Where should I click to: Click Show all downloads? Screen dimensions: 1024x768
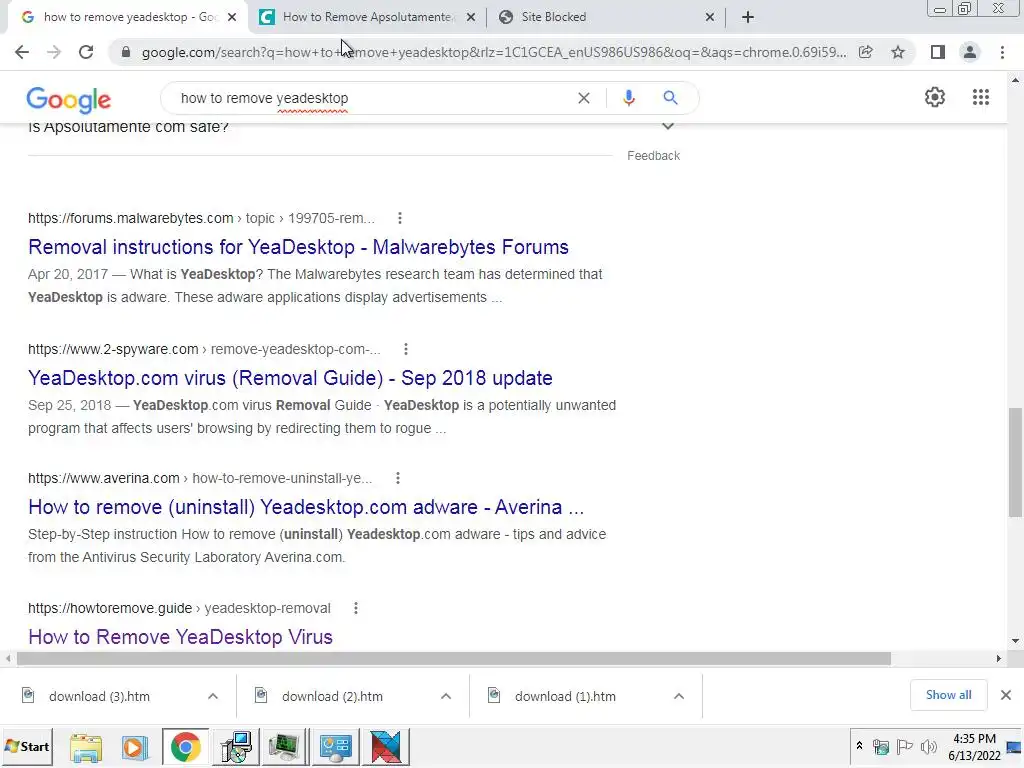(948, 695)
